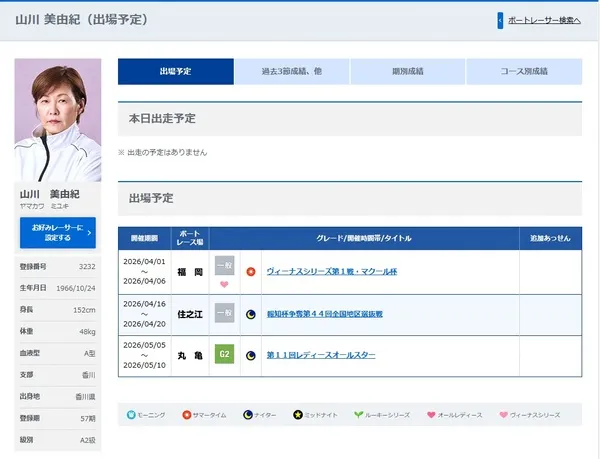
Task: Click the グレード/開催時間帯/タイトル column header
Action: tap(364, 238)
